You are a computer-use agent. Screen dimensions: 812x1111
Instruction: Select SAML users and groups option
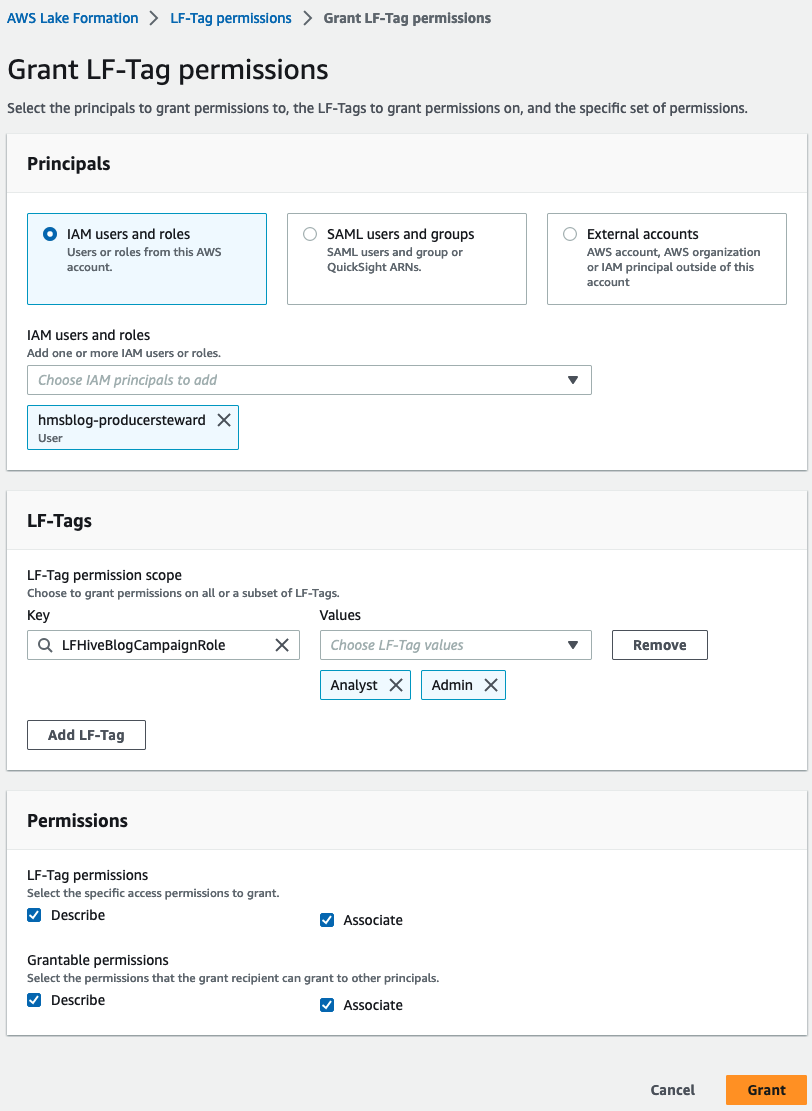click(310, 234)
